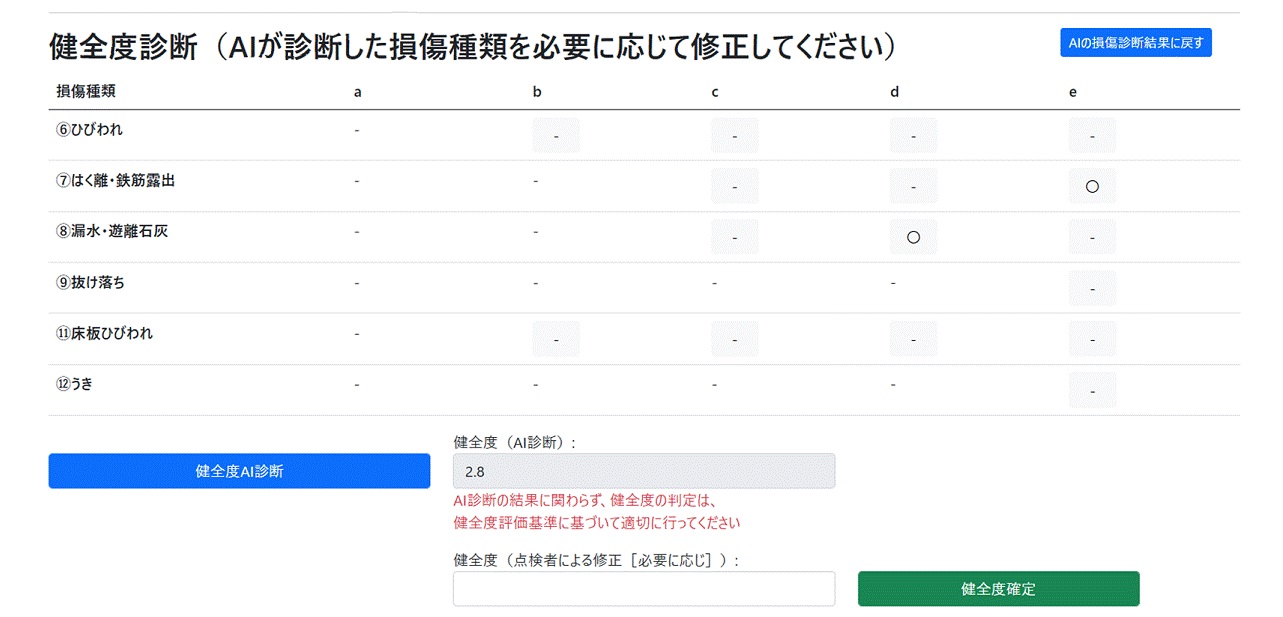Select grade c for ⑪床板ひびわれ

735,339
